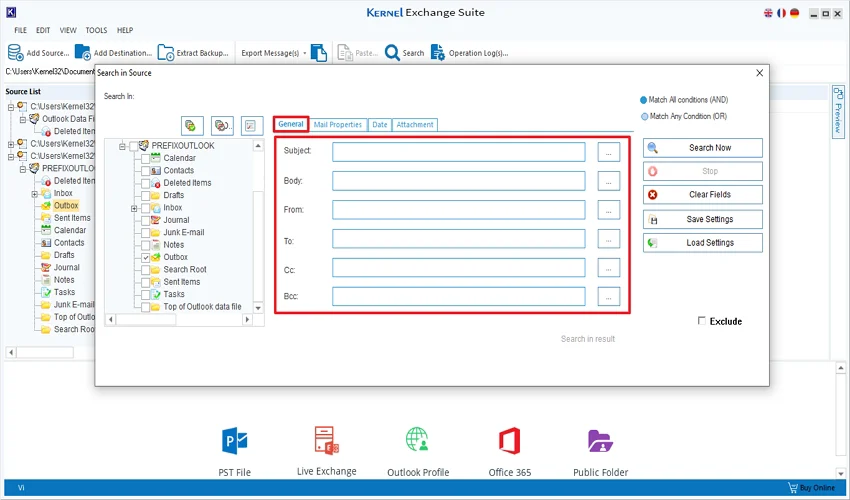
Task: Open the EDIT menu
Action: click(x=43, y=30)
